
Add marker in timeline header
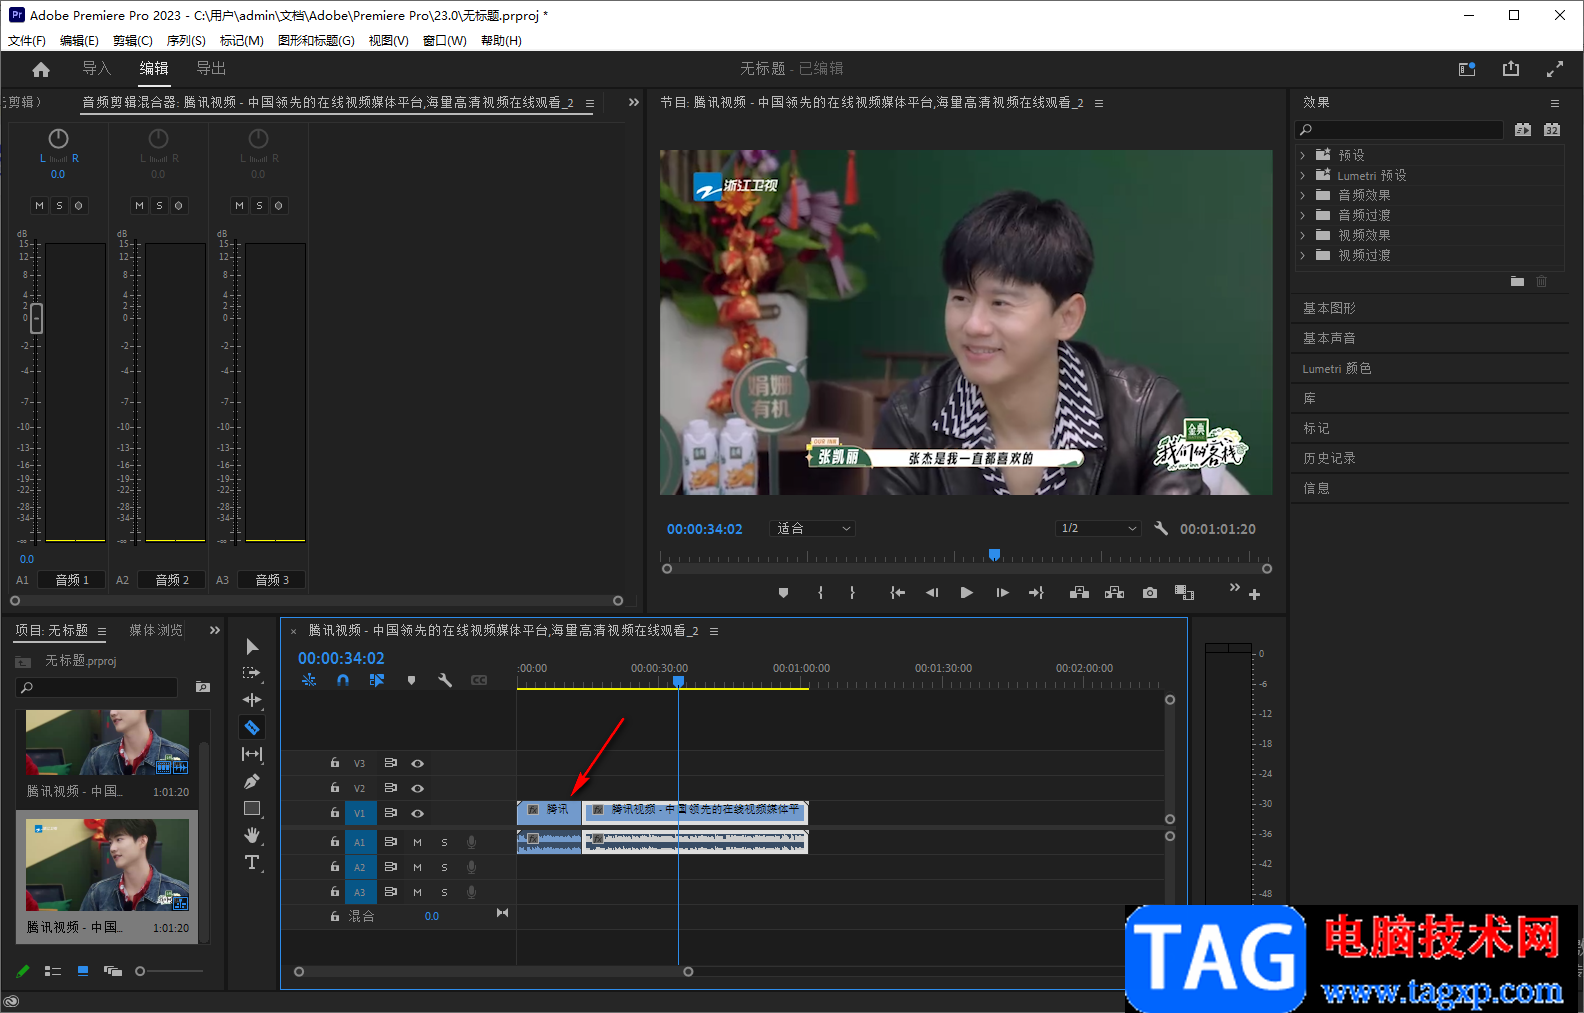[x=411, y=680]
